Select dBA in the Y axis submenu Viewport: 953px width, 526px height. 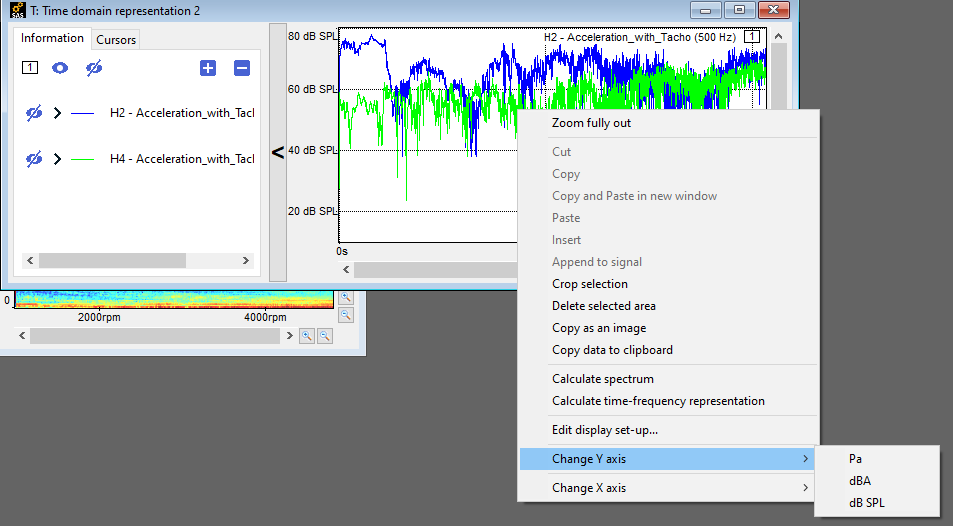pos(859,481)
